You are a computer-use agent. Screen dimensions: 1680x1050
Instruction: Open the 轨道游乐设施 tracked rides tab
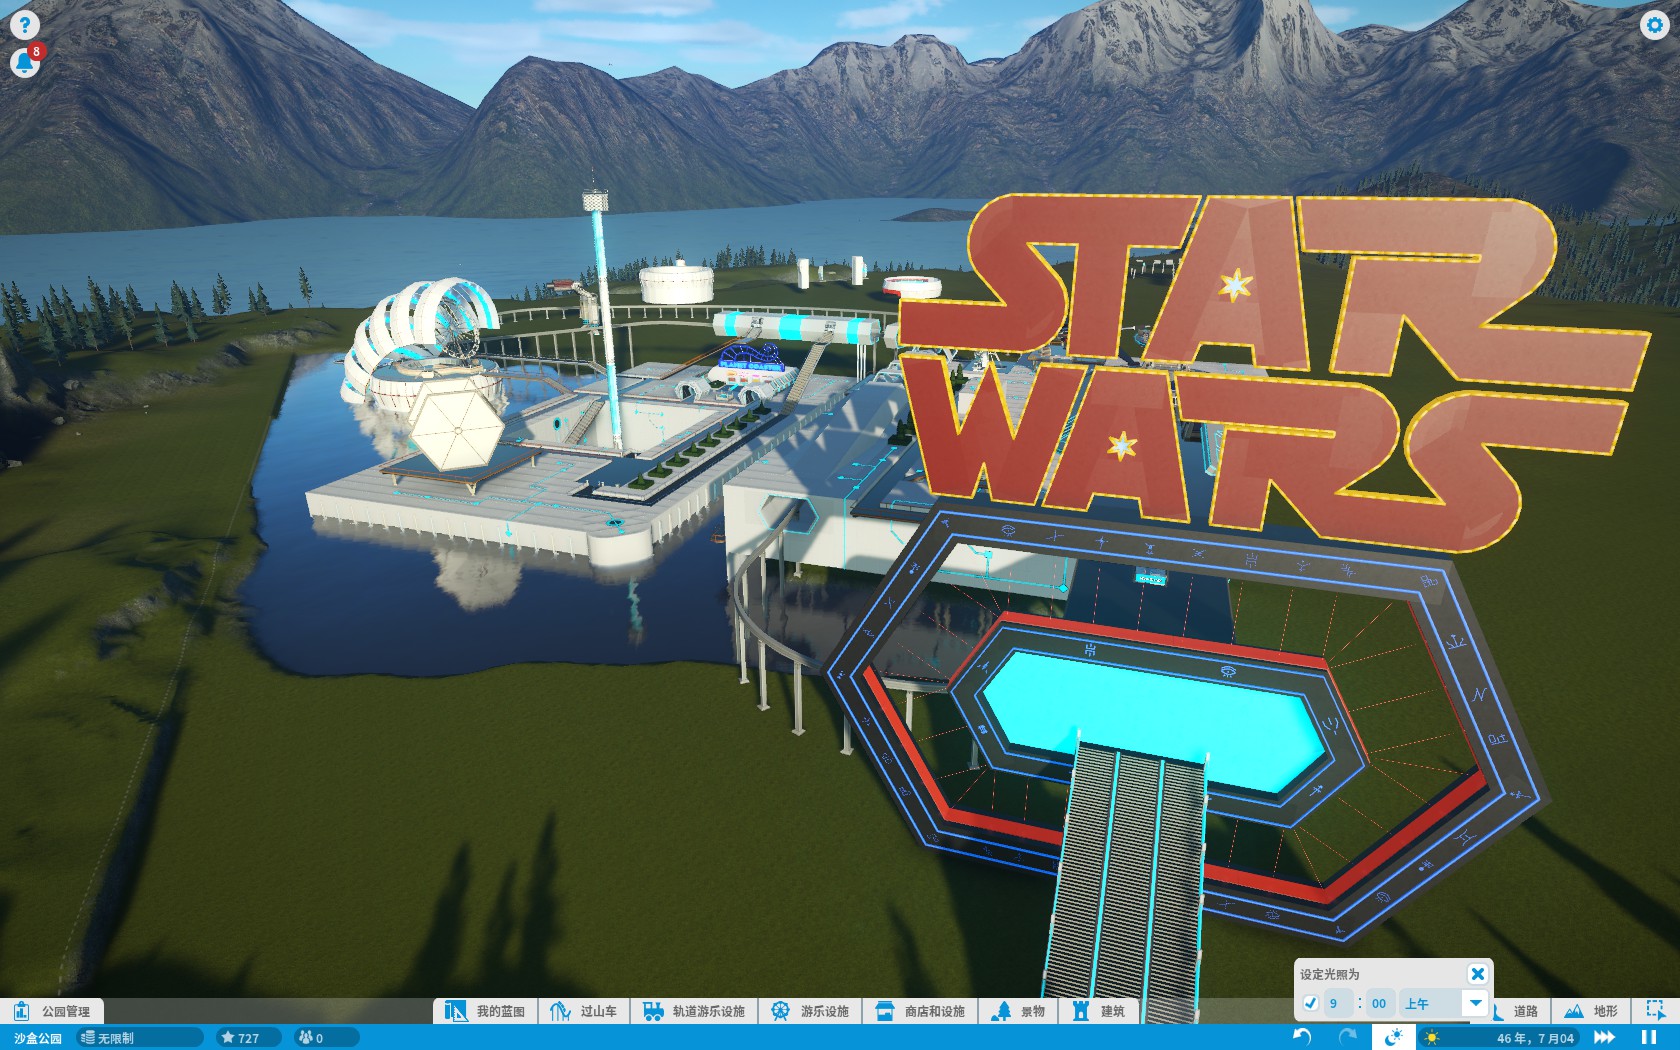tap(694, 1011)
